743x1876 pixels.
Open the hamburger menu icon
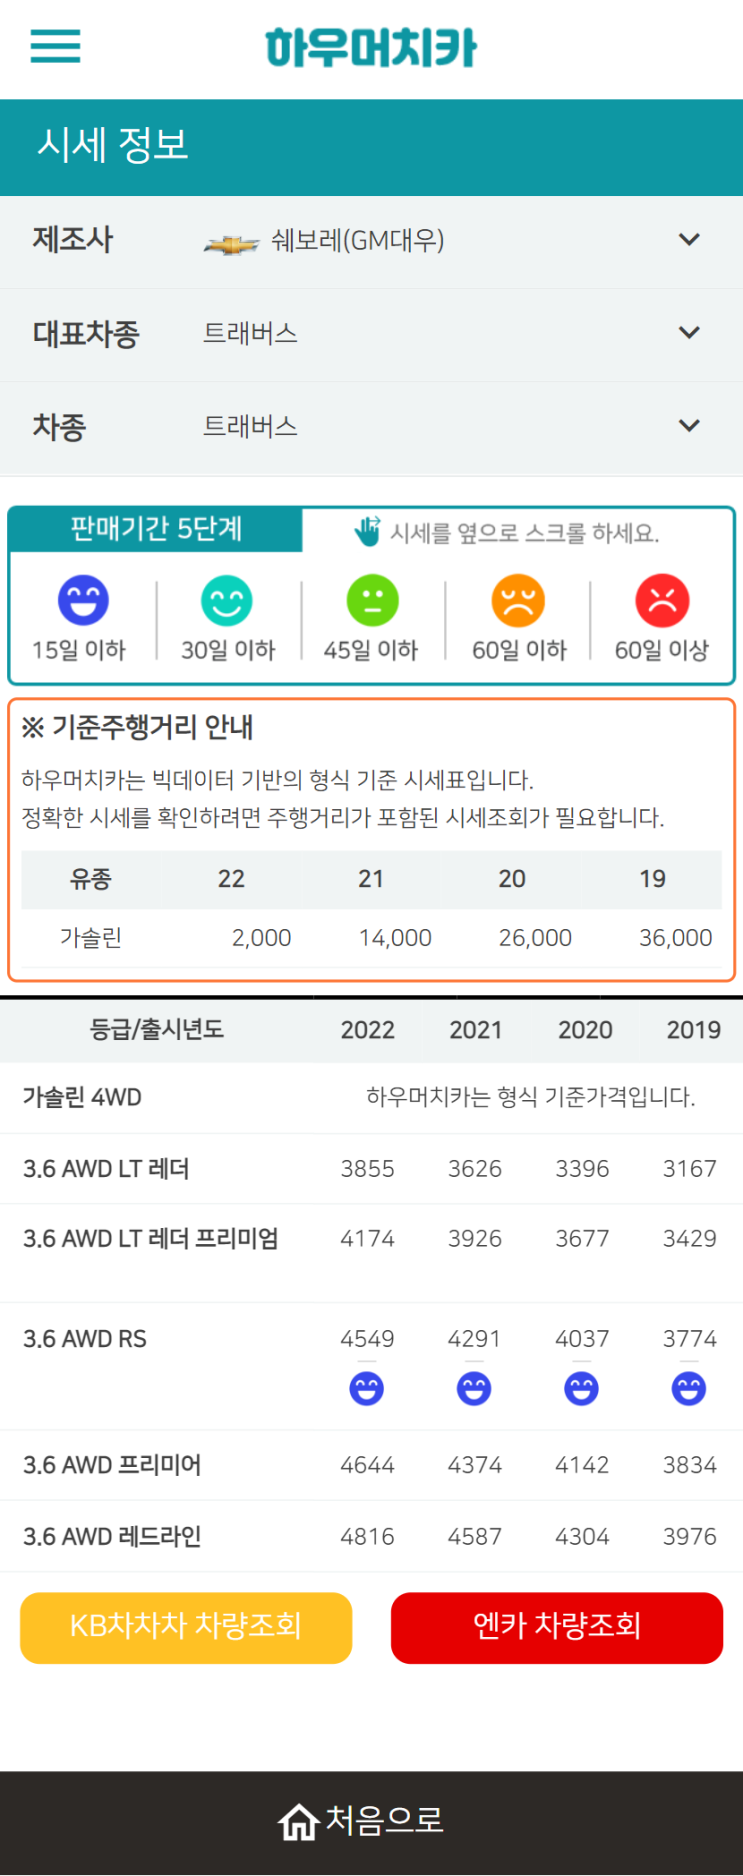click(x=55, y=46)
